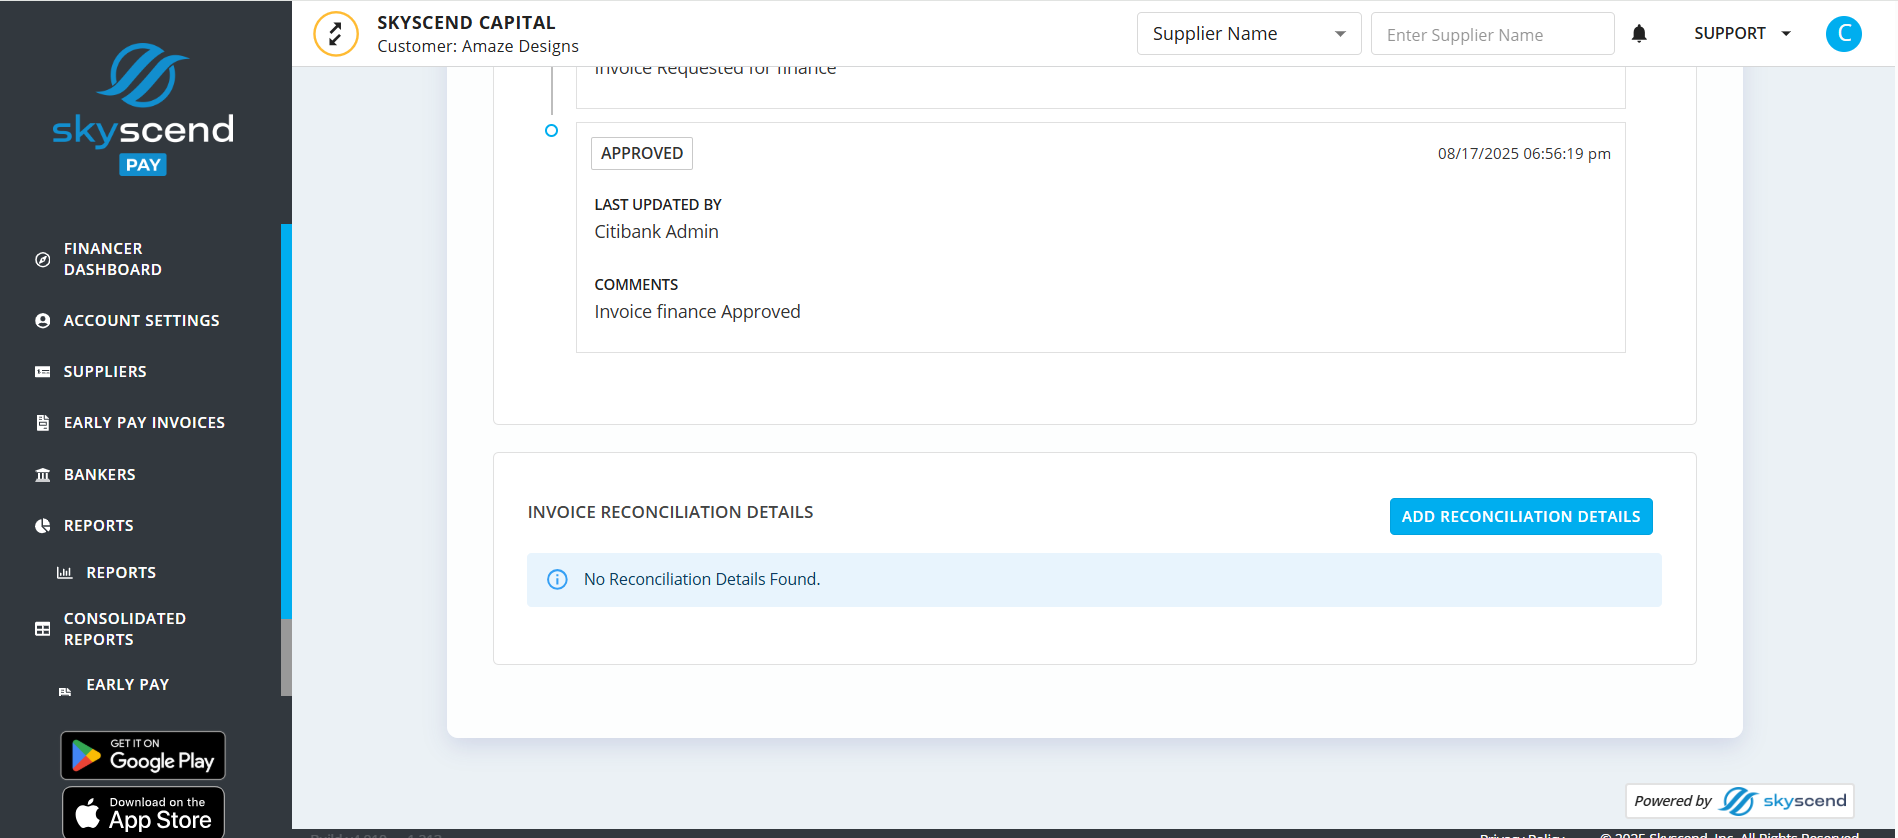Click the user avatar C icon
The image size is (1898, 838).
[x=1844, y=34]
